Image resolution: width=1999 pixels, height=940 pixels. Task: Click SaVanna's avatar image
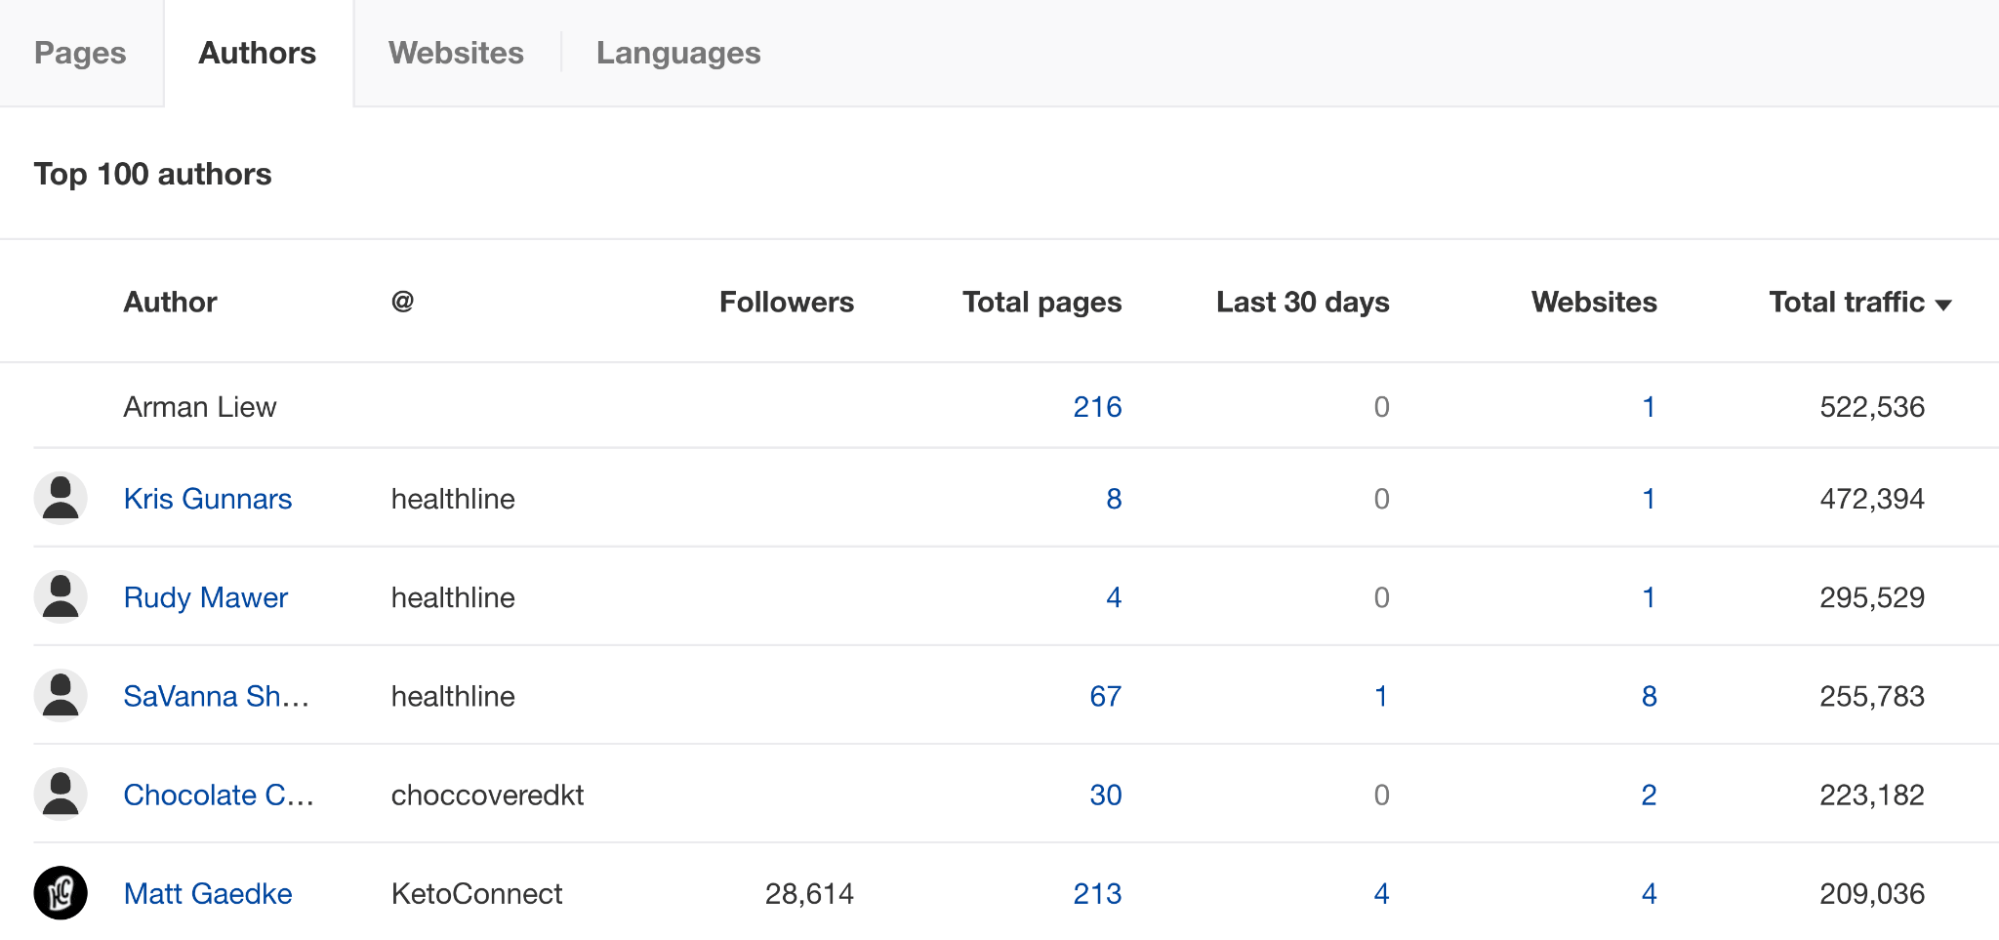(60, 695)
